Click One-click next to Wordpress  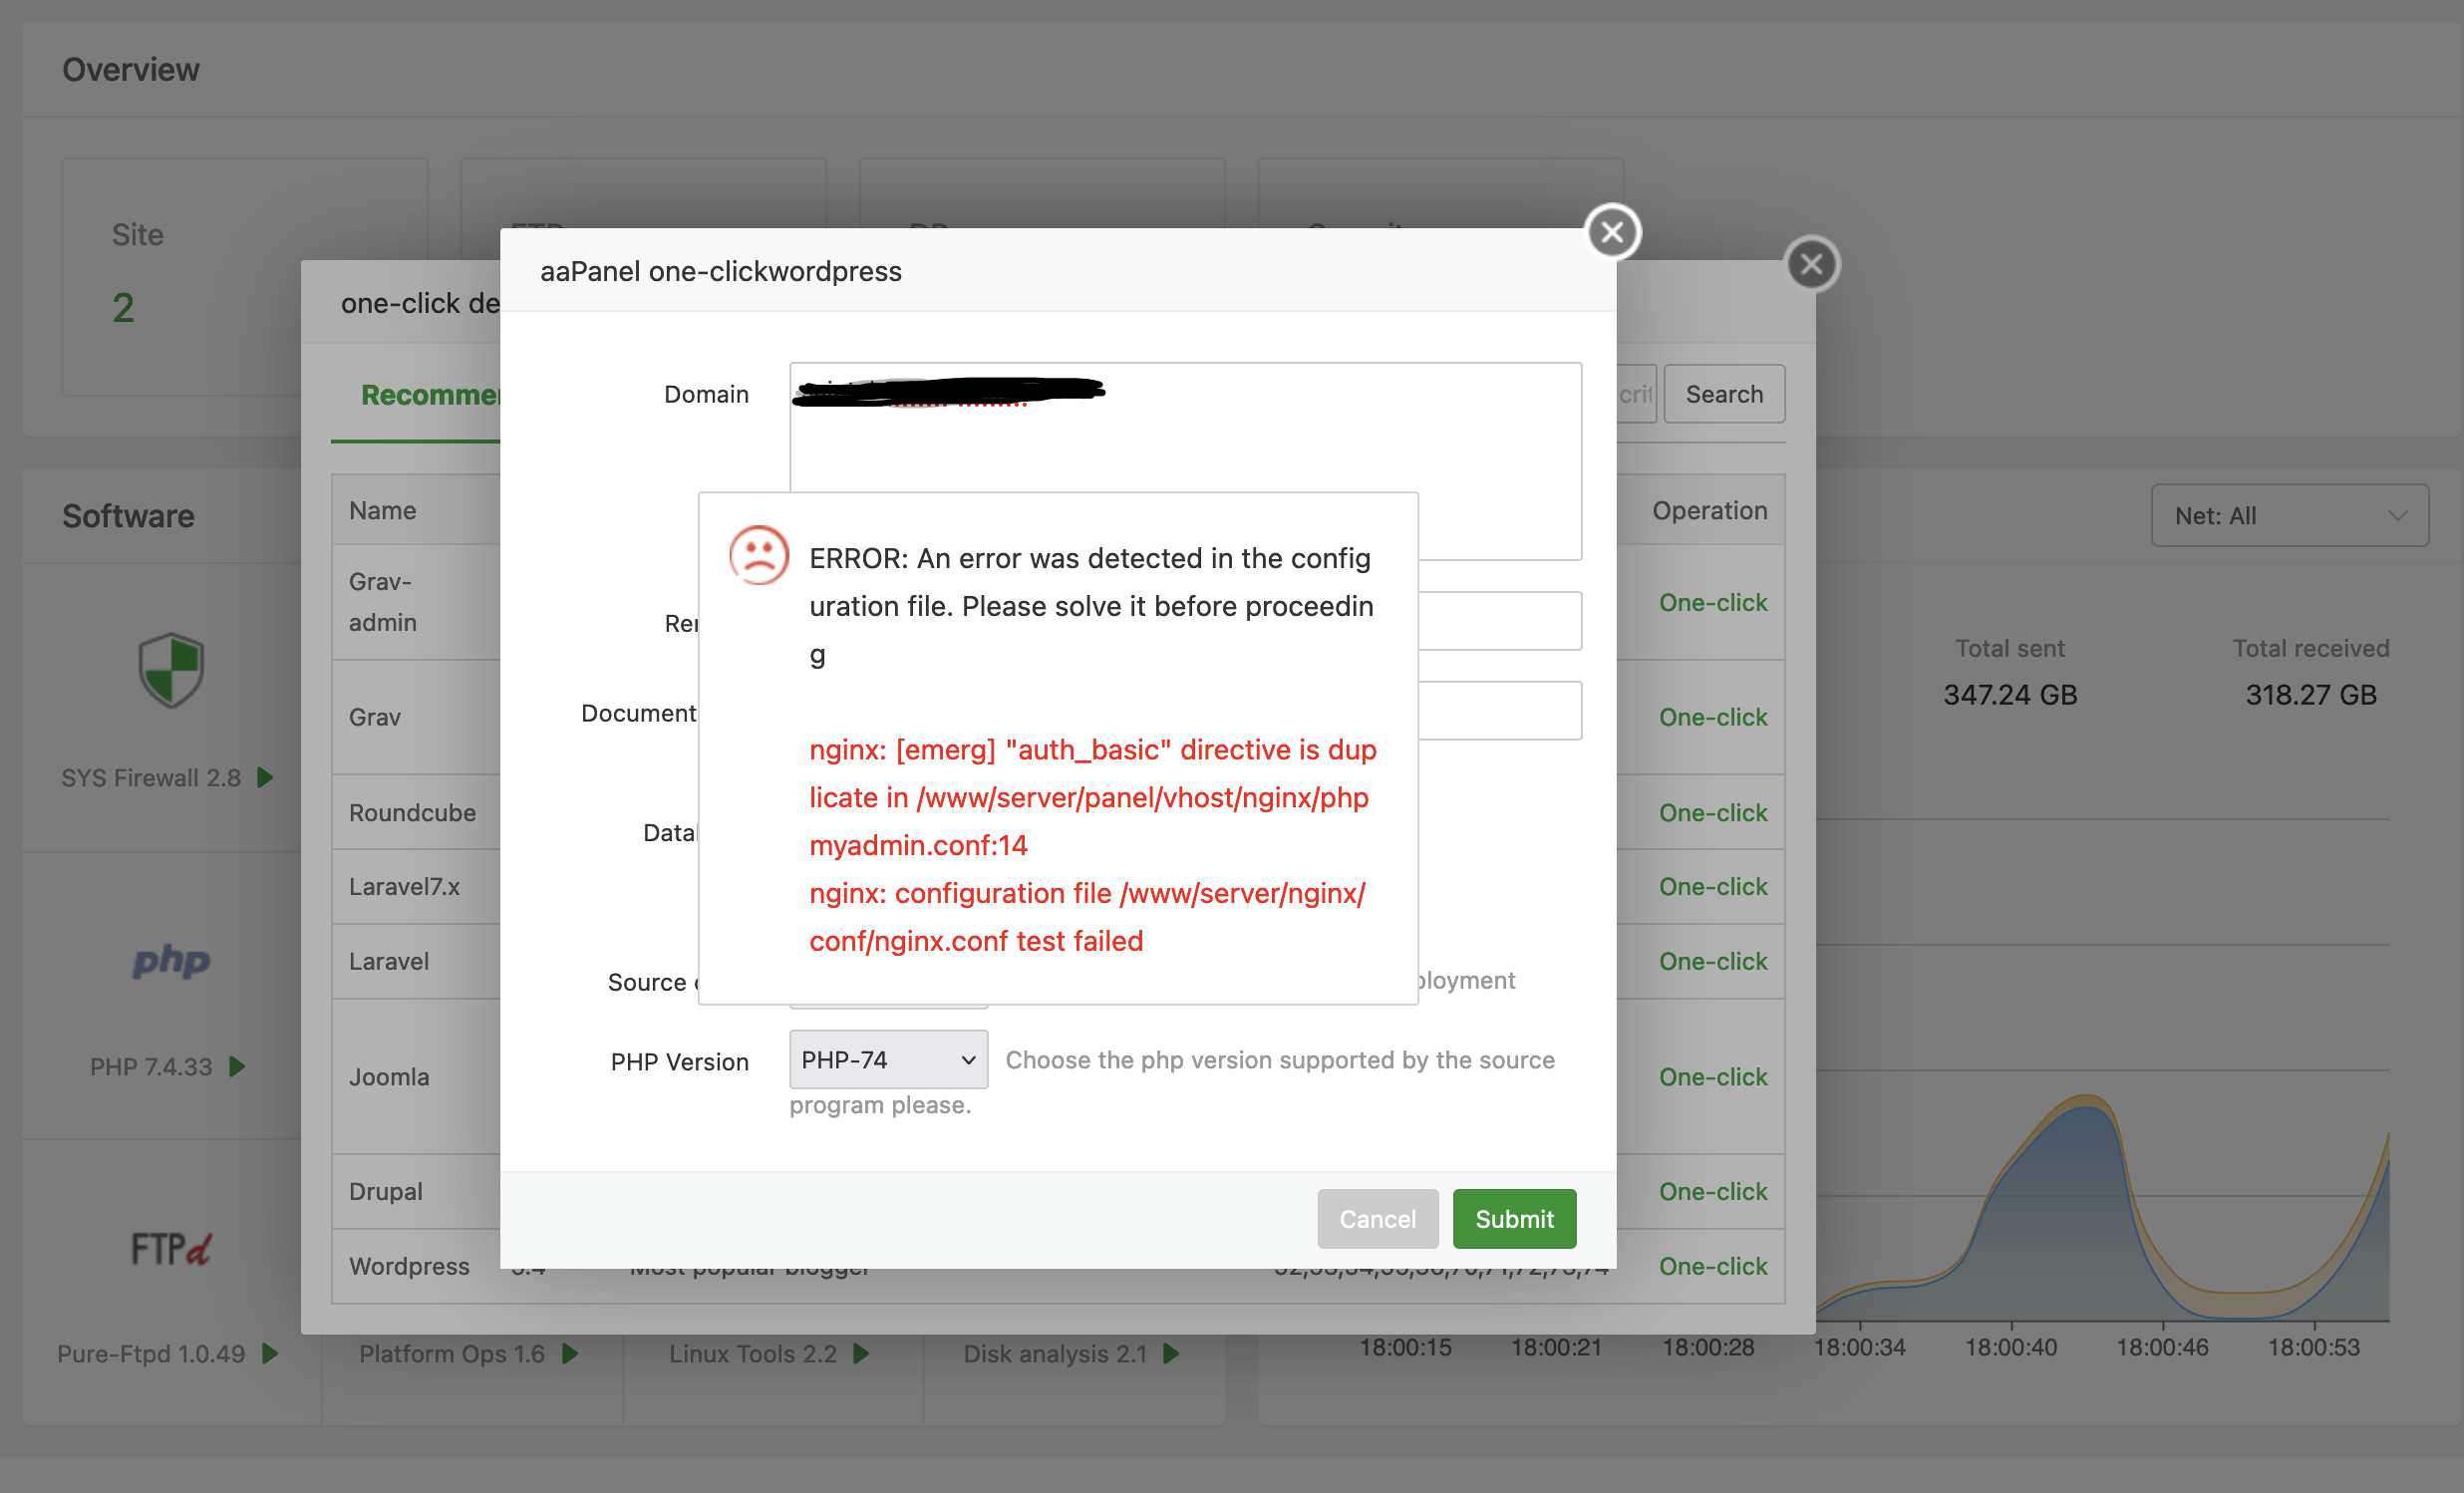[1712, 1266]
